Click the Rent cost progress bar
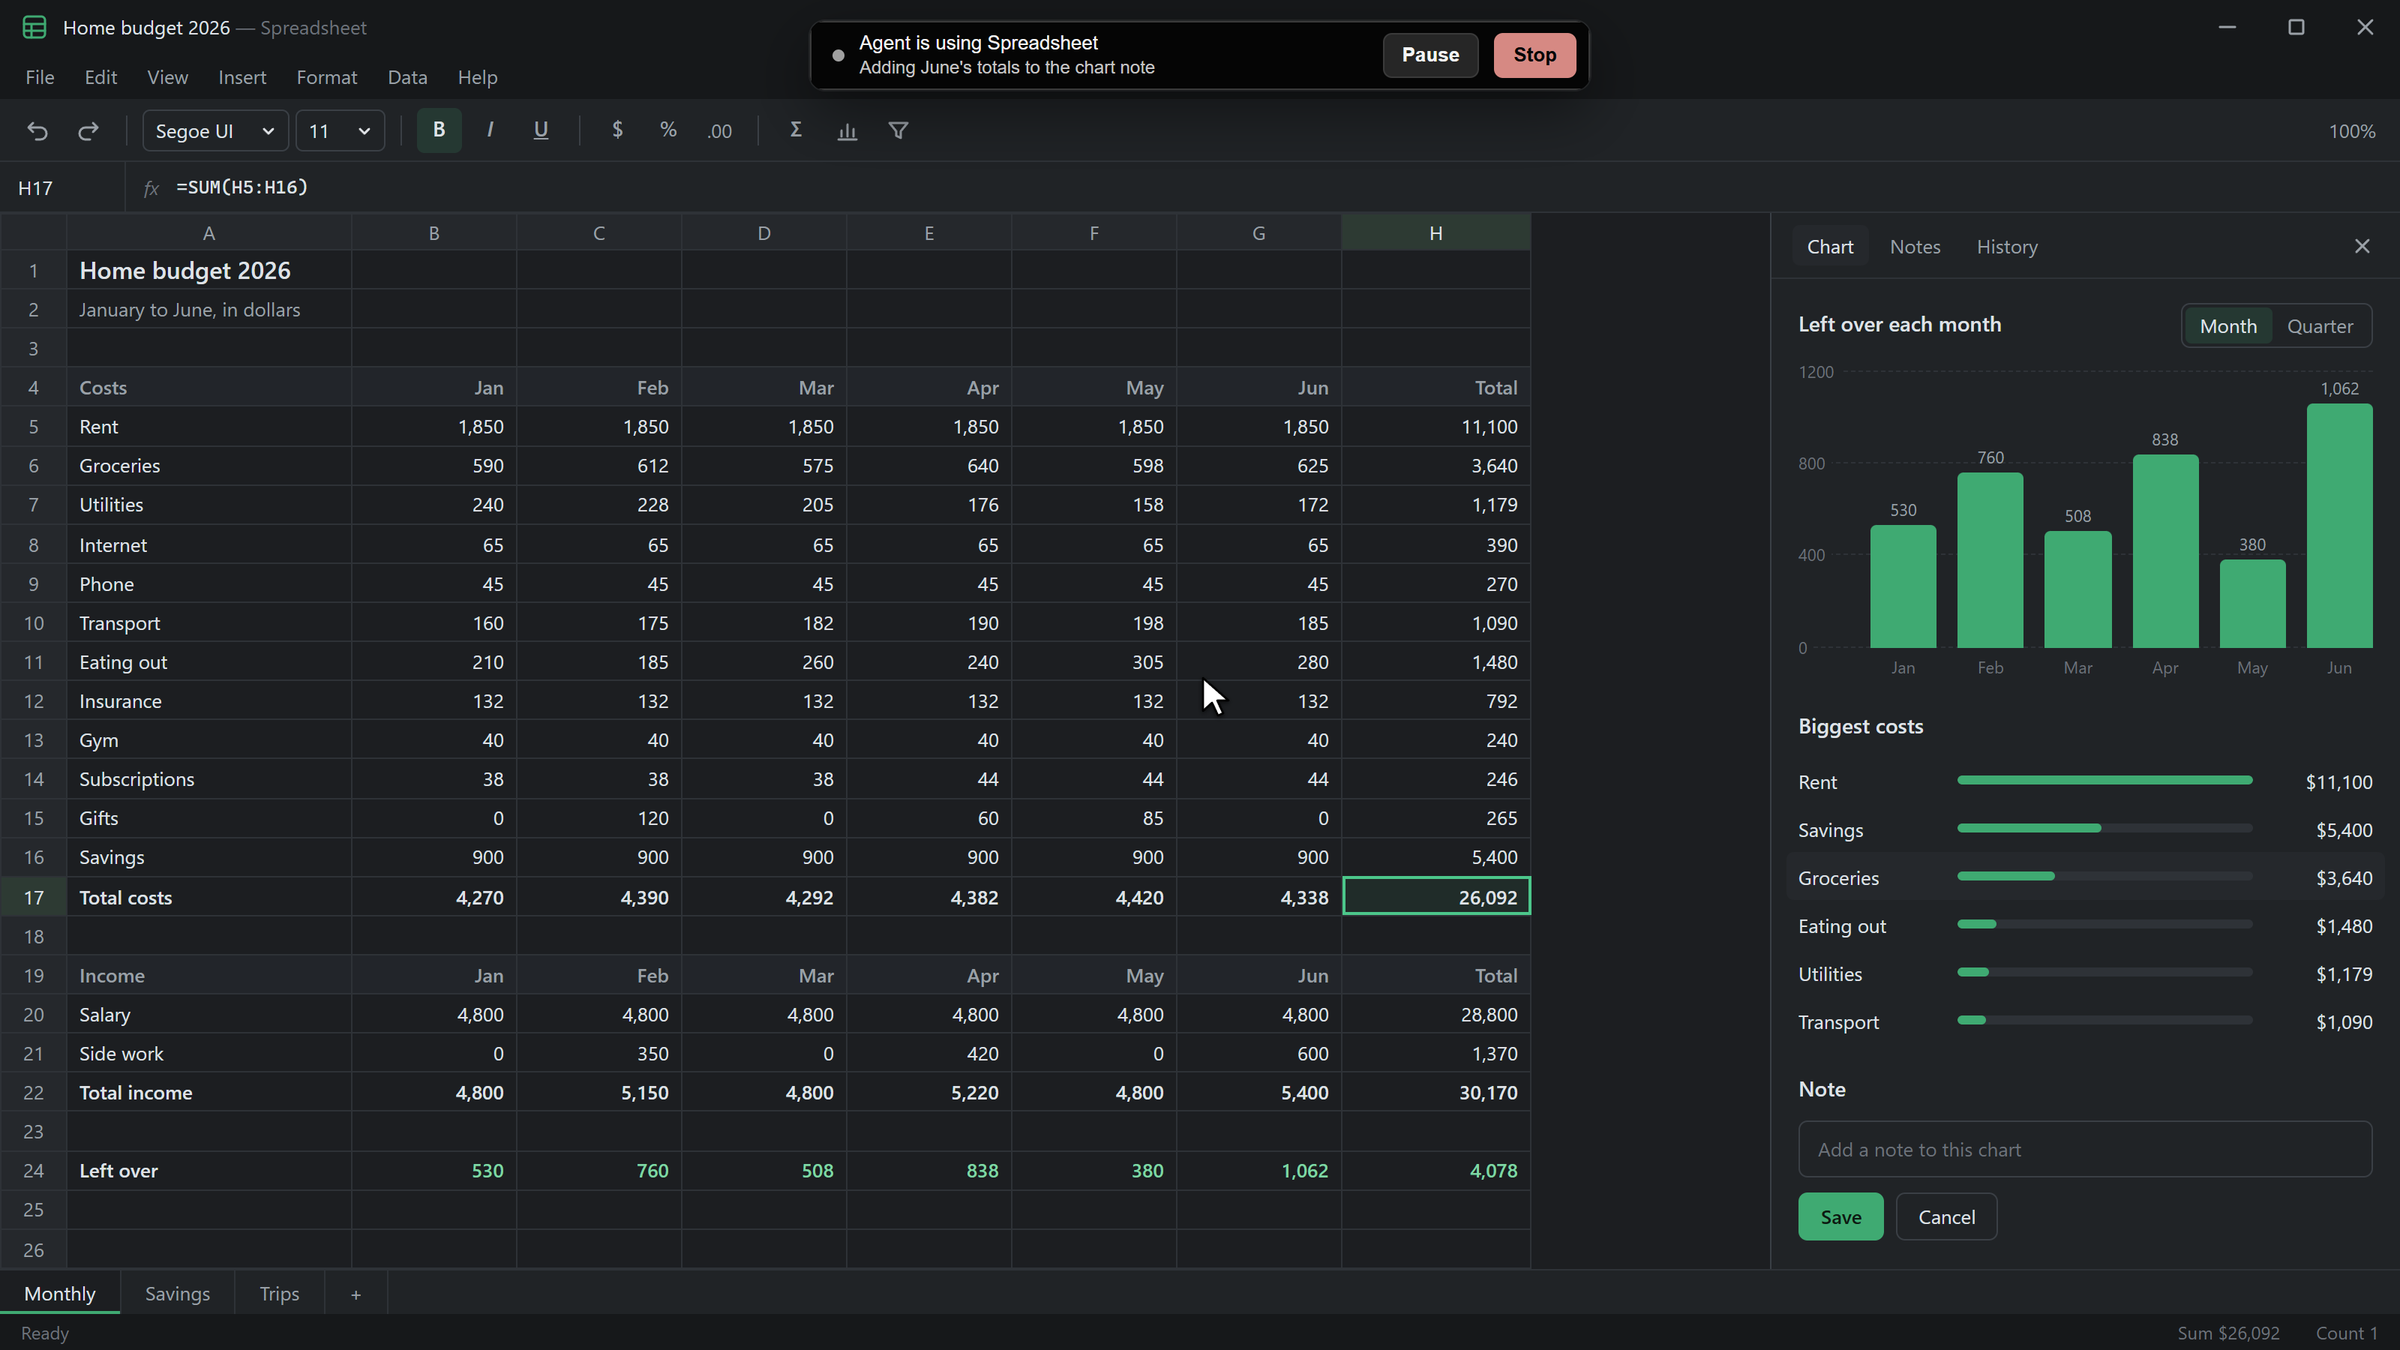 [x=2105, y=780]
